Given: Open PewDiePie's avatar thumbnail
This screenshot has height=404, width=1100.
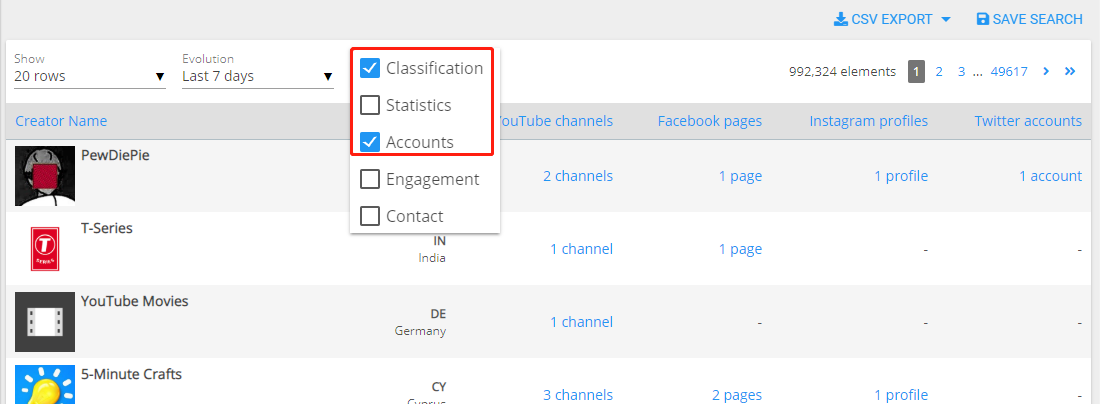Looking at the screenshot, I should [45, 176].
